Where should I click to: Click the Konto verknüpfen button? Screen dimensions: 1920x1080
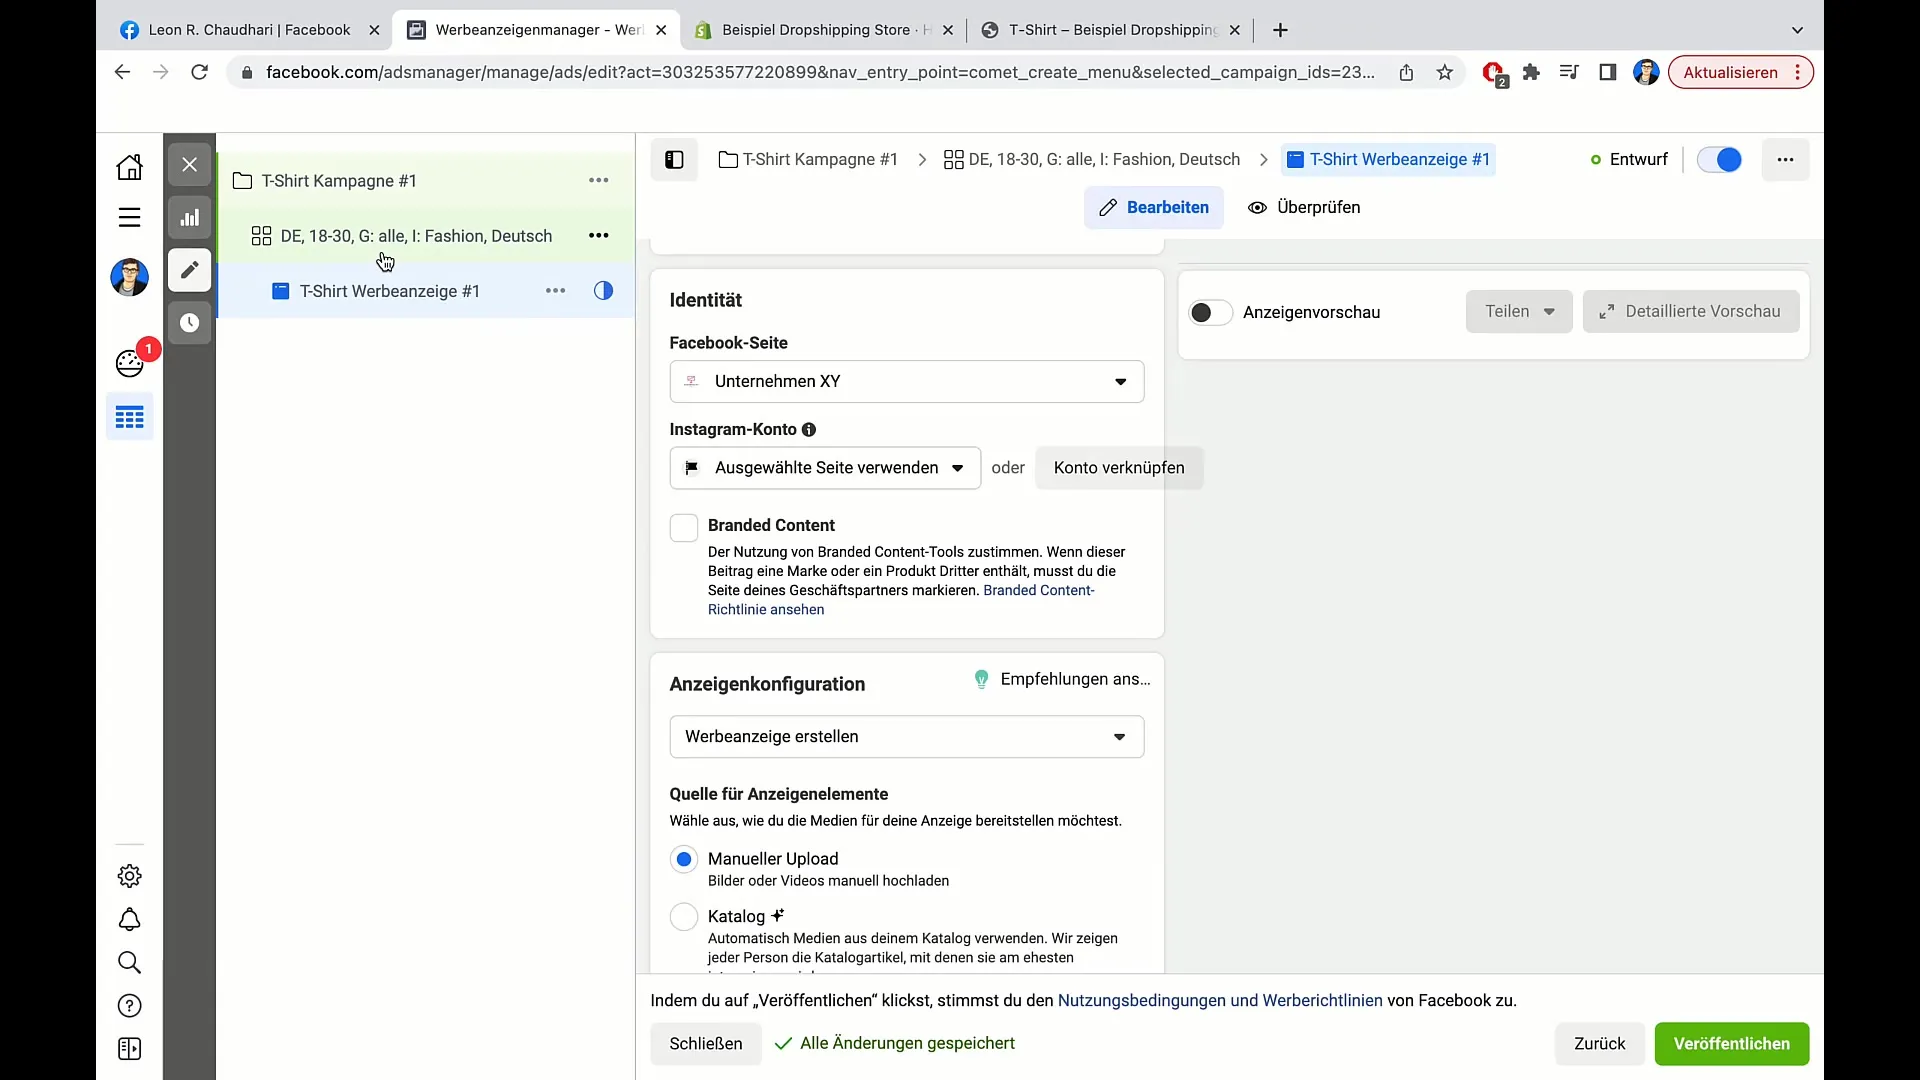pos(1119,468)
